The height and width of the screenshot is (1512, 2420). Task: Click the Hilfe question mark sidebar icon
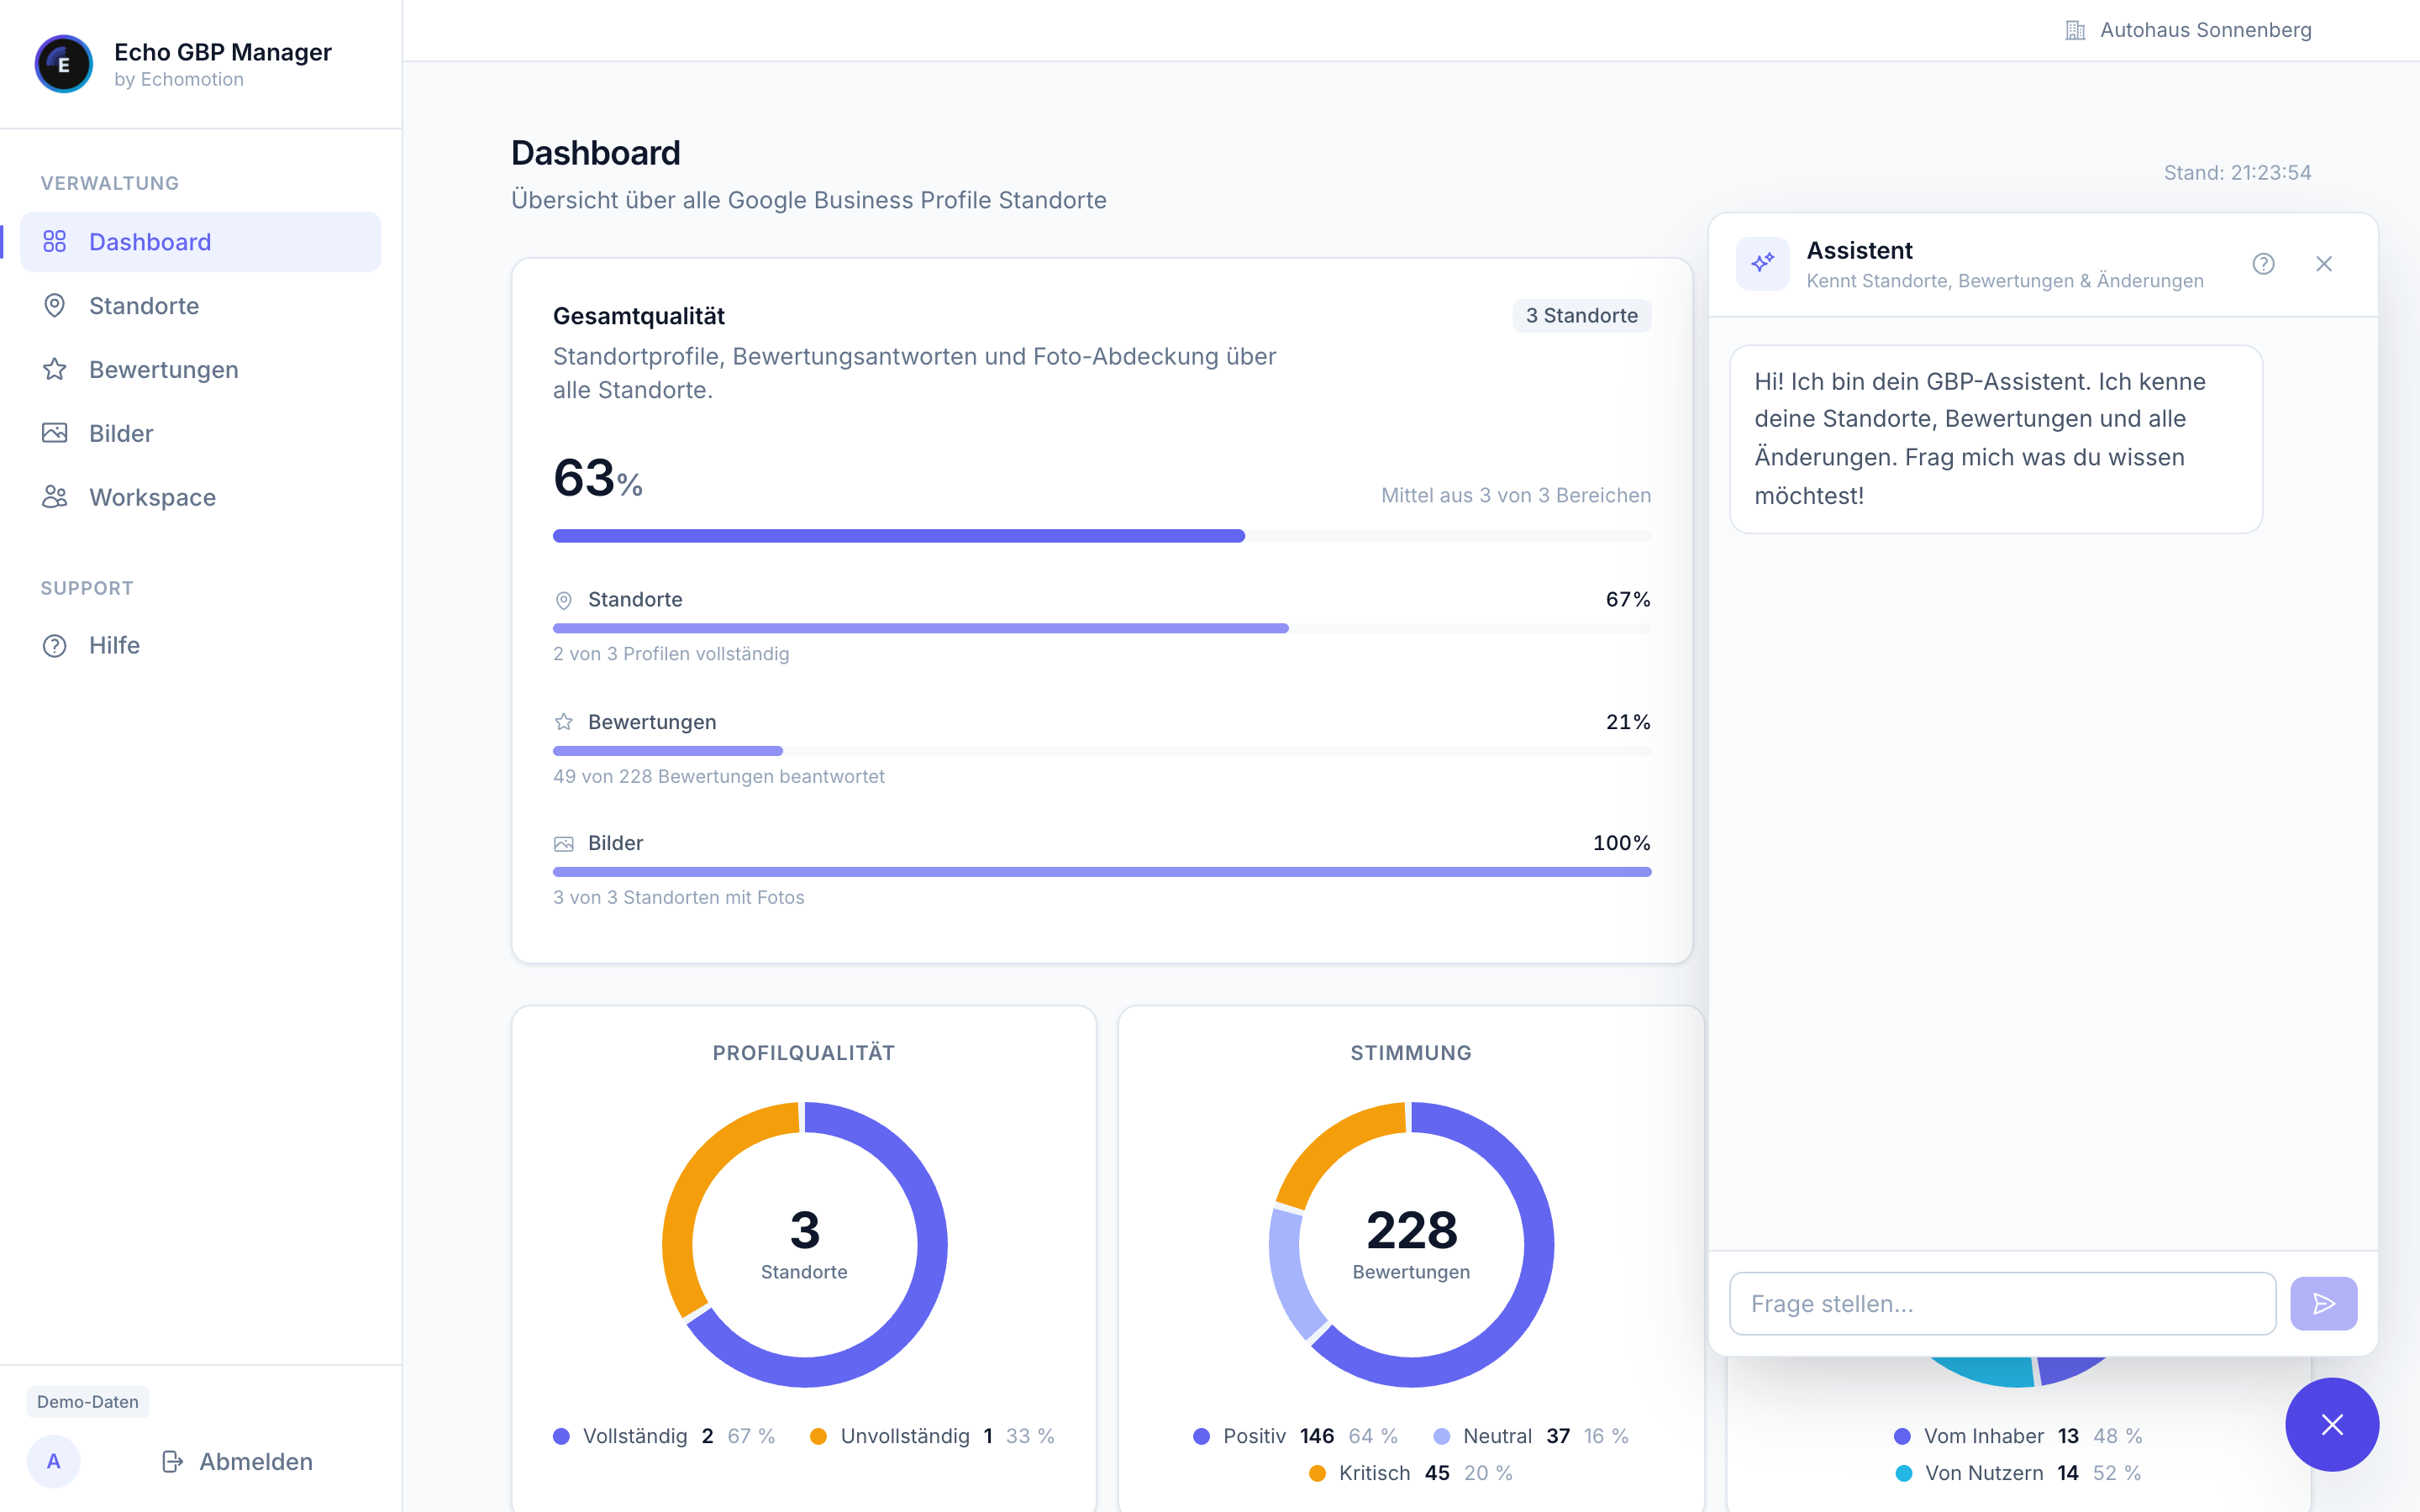tap(55, 646)
